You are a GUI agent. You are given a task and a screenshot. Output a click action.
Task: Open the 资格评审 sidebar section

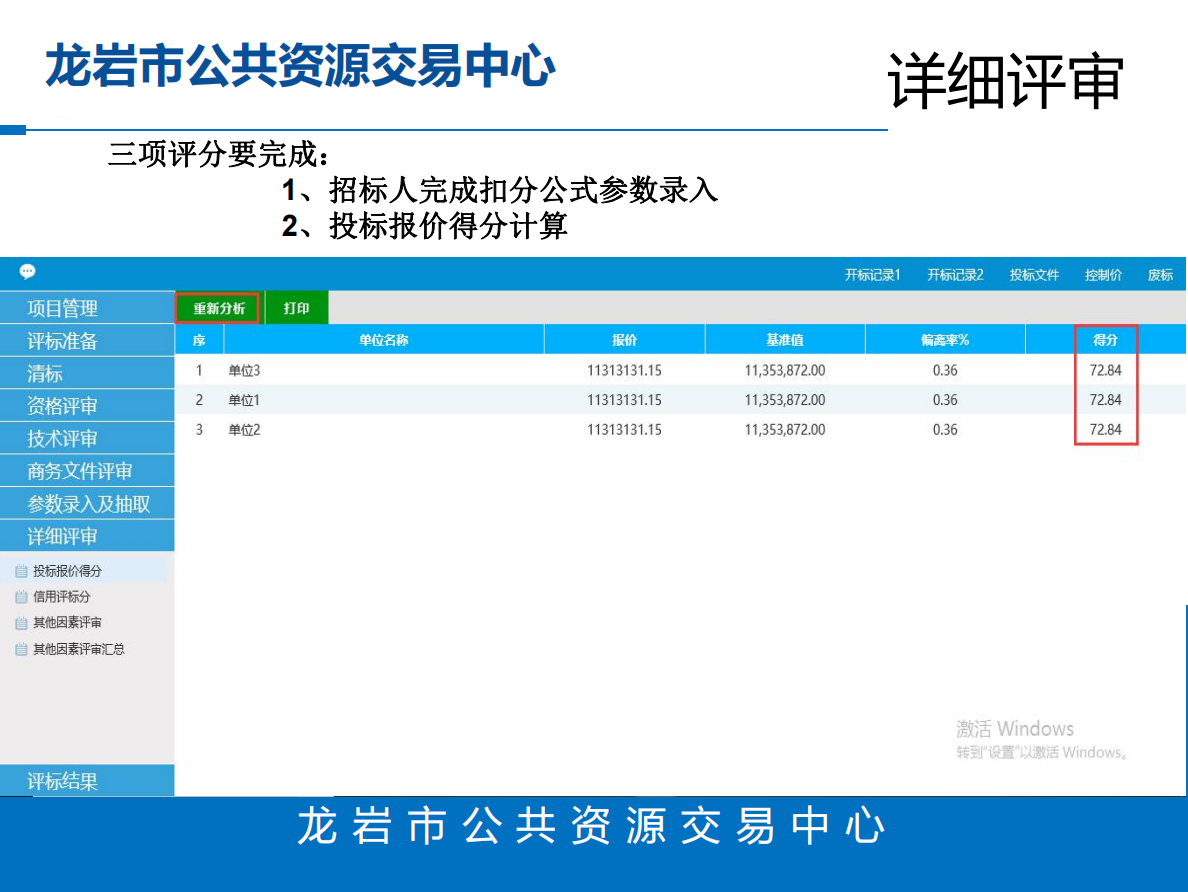87,406
